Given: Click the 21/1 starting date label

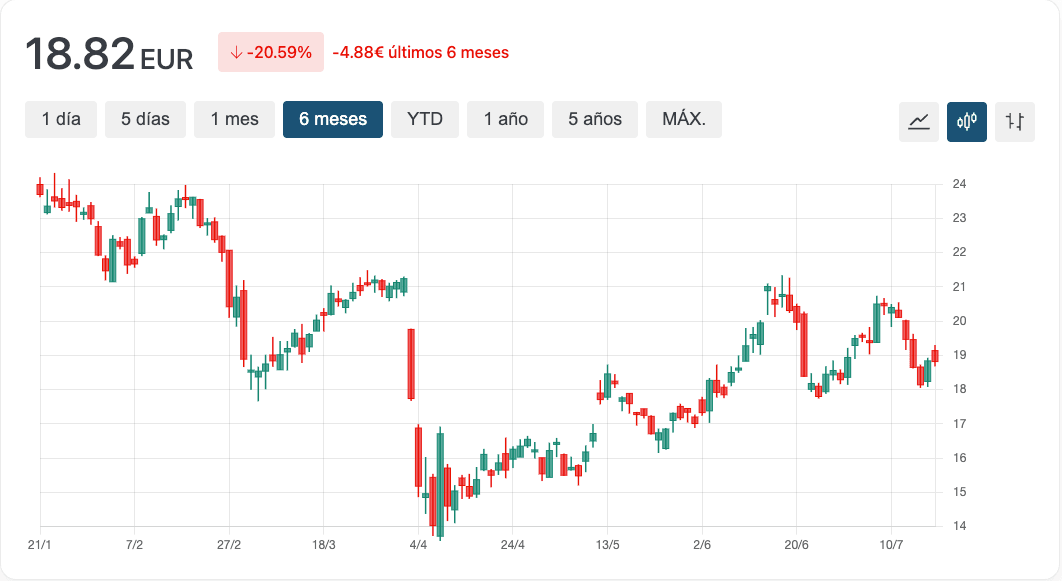Looking at the screenshot, I should point(40,545).
